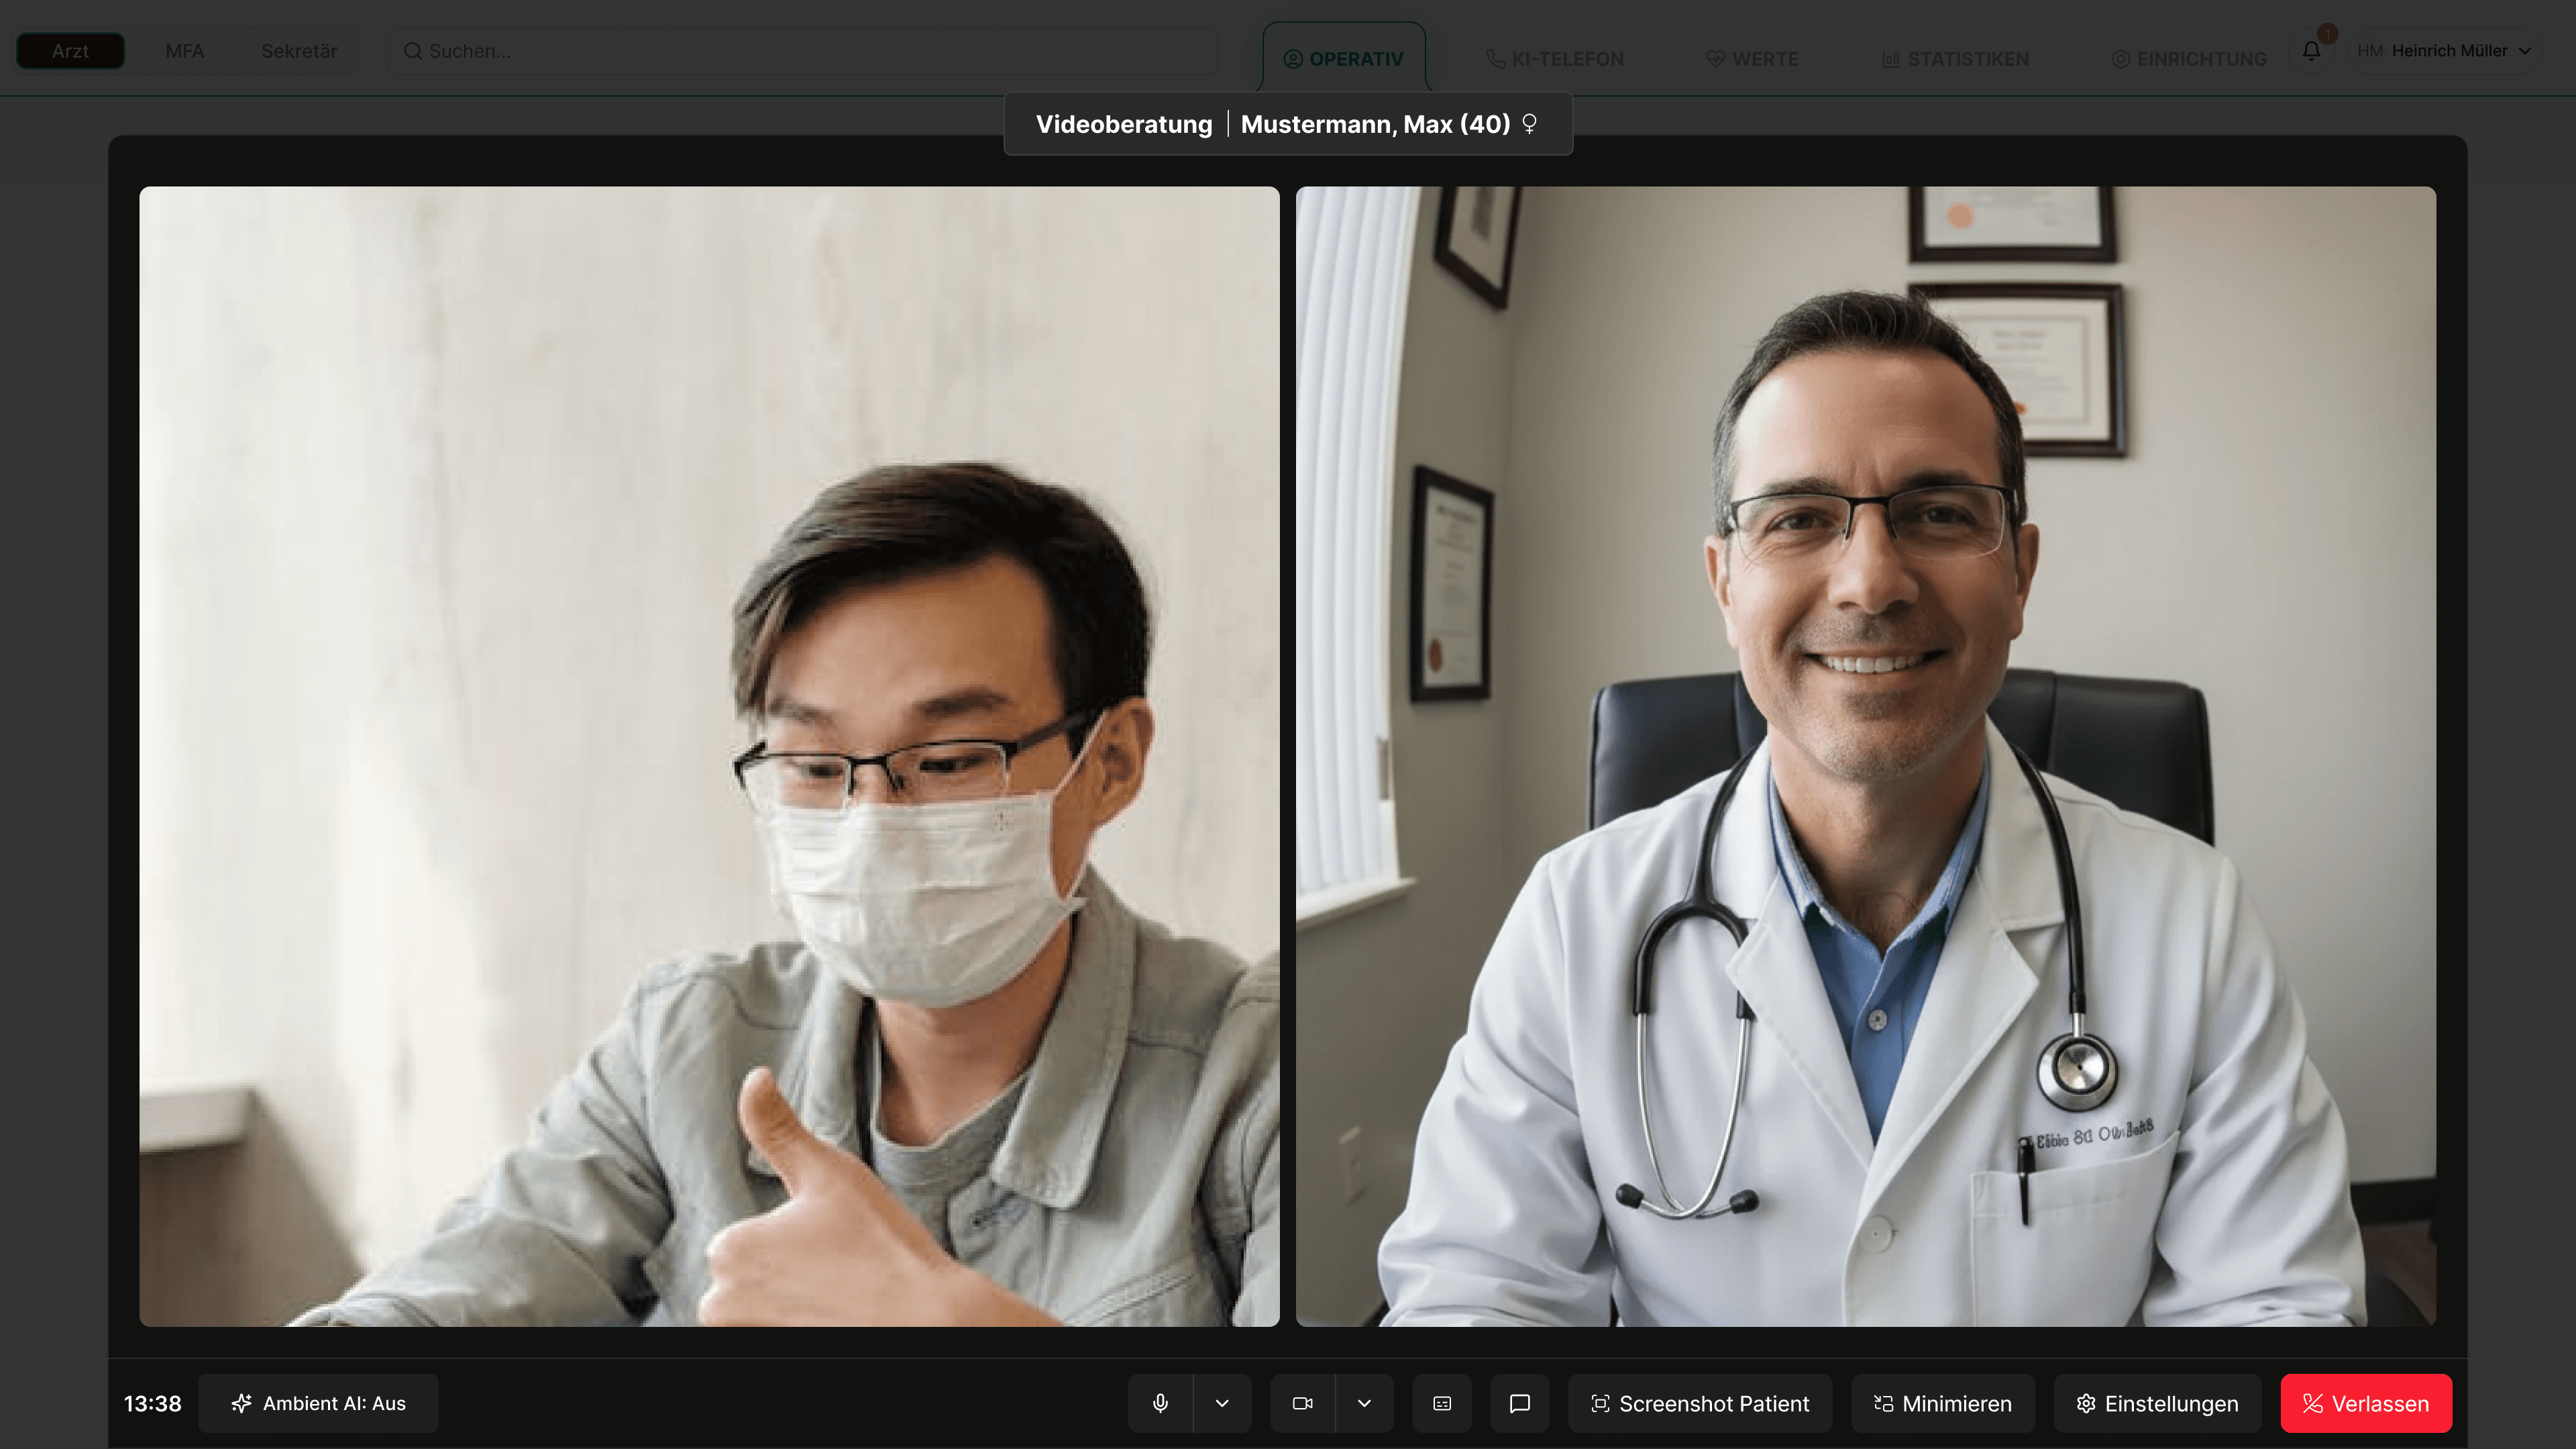Toggle Ambient AI on
The height and width of the screenshot is (1449, 2576).
pyautogui.click(x=318, y=1403)
